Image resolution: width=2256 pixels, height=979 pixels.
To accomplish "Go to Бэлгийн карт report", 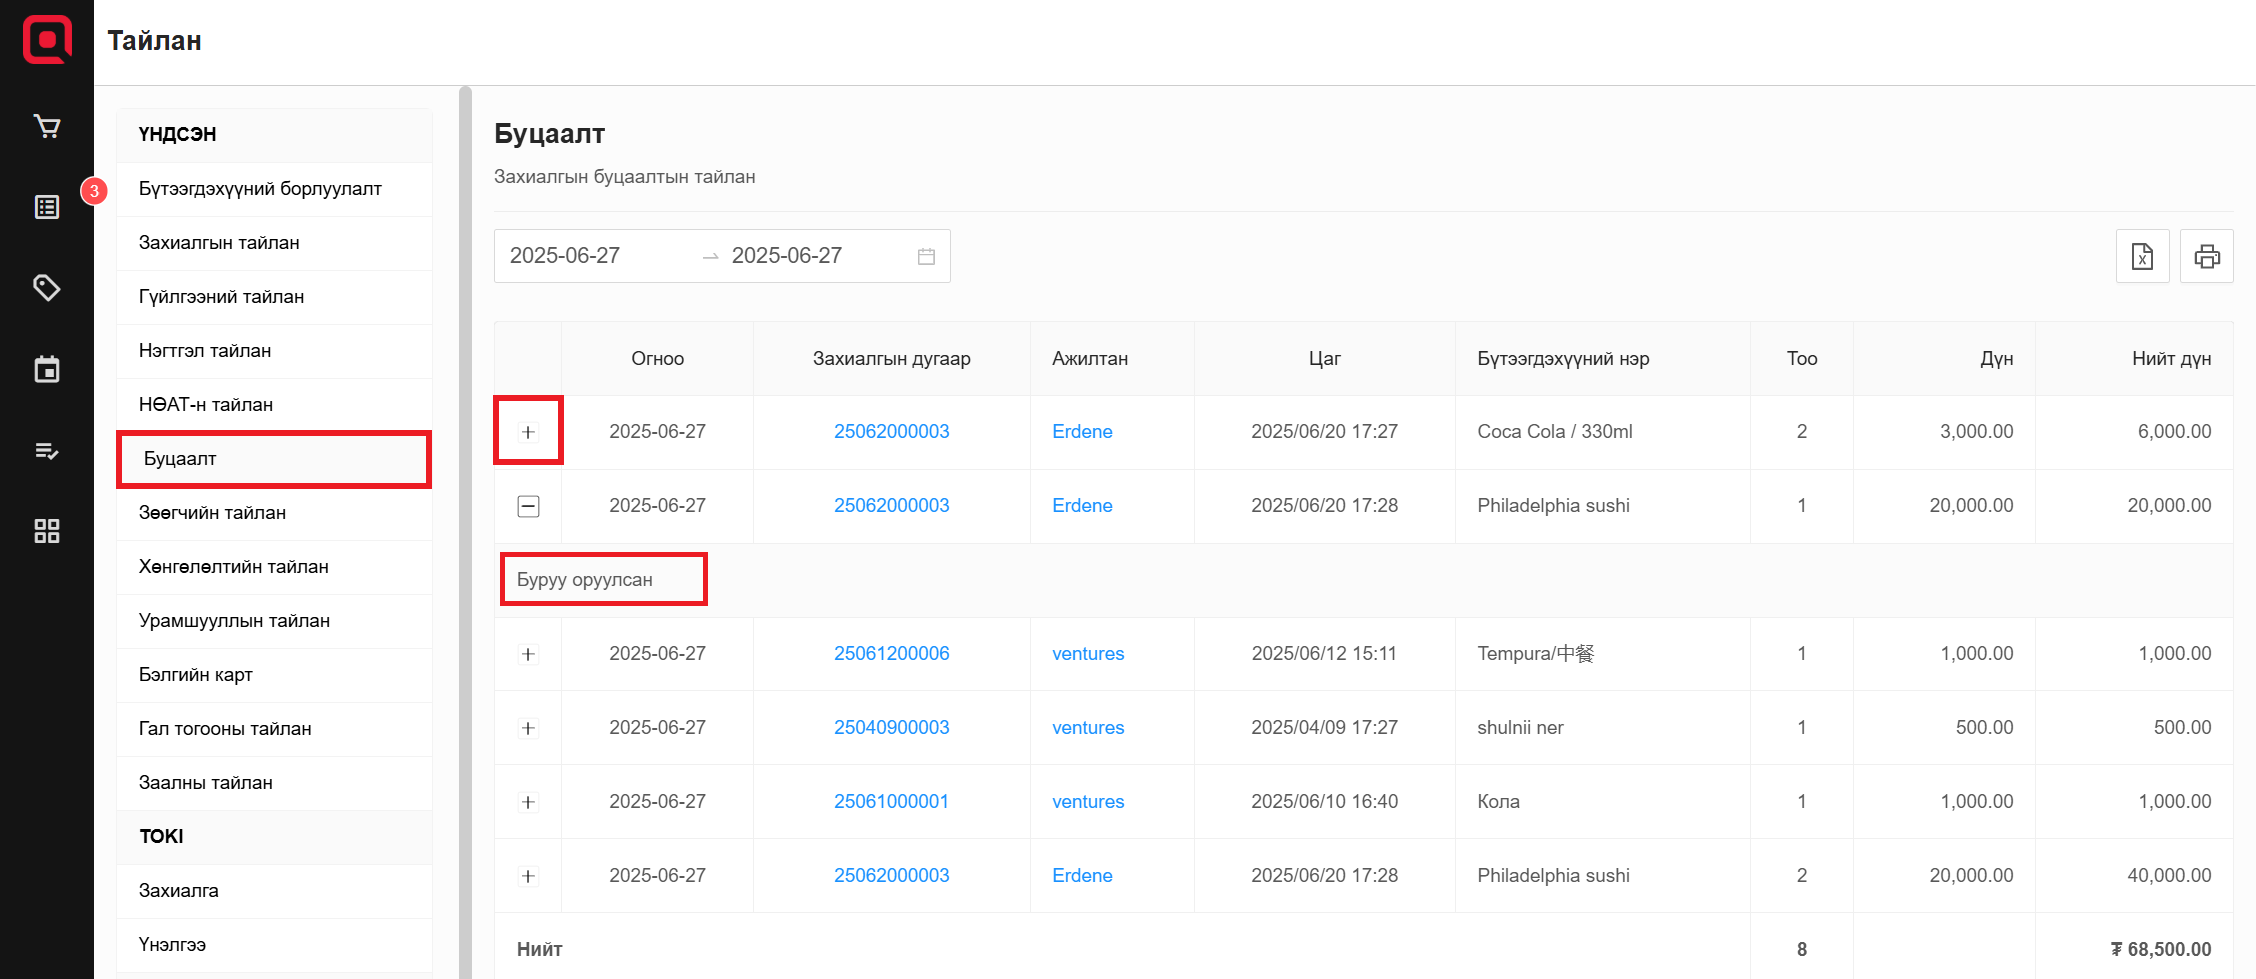I will click(x=196, y=675).
